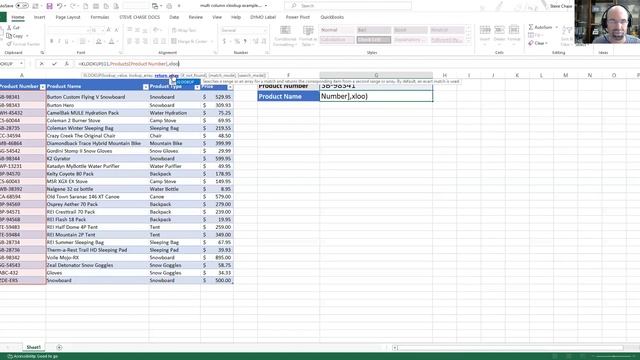The image size is (640, 360).
Task: Select the price cell showing 895.00
Action: click(x=217, y=258)
